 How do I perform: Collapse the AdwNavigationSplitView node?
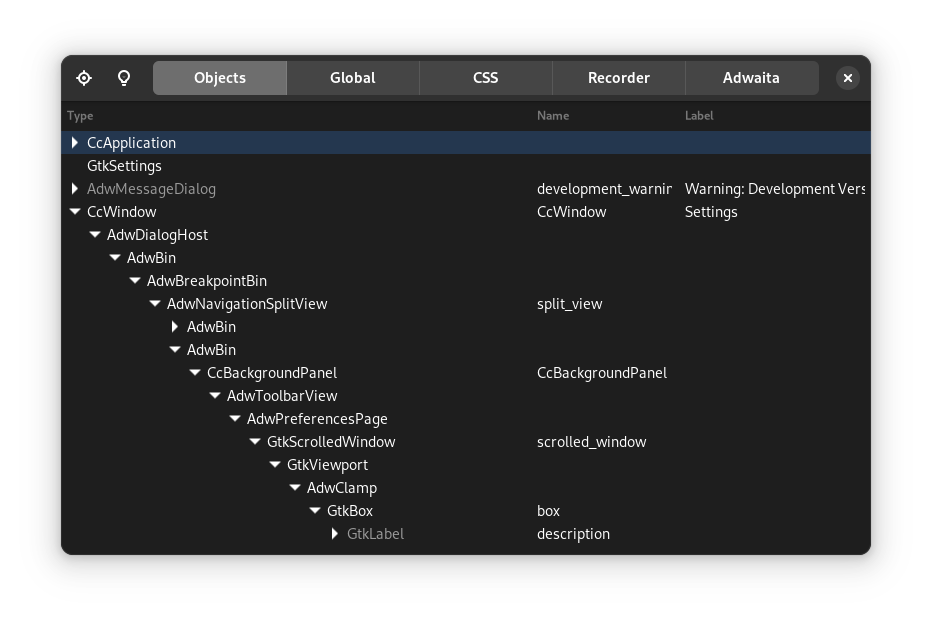[155, 304]
